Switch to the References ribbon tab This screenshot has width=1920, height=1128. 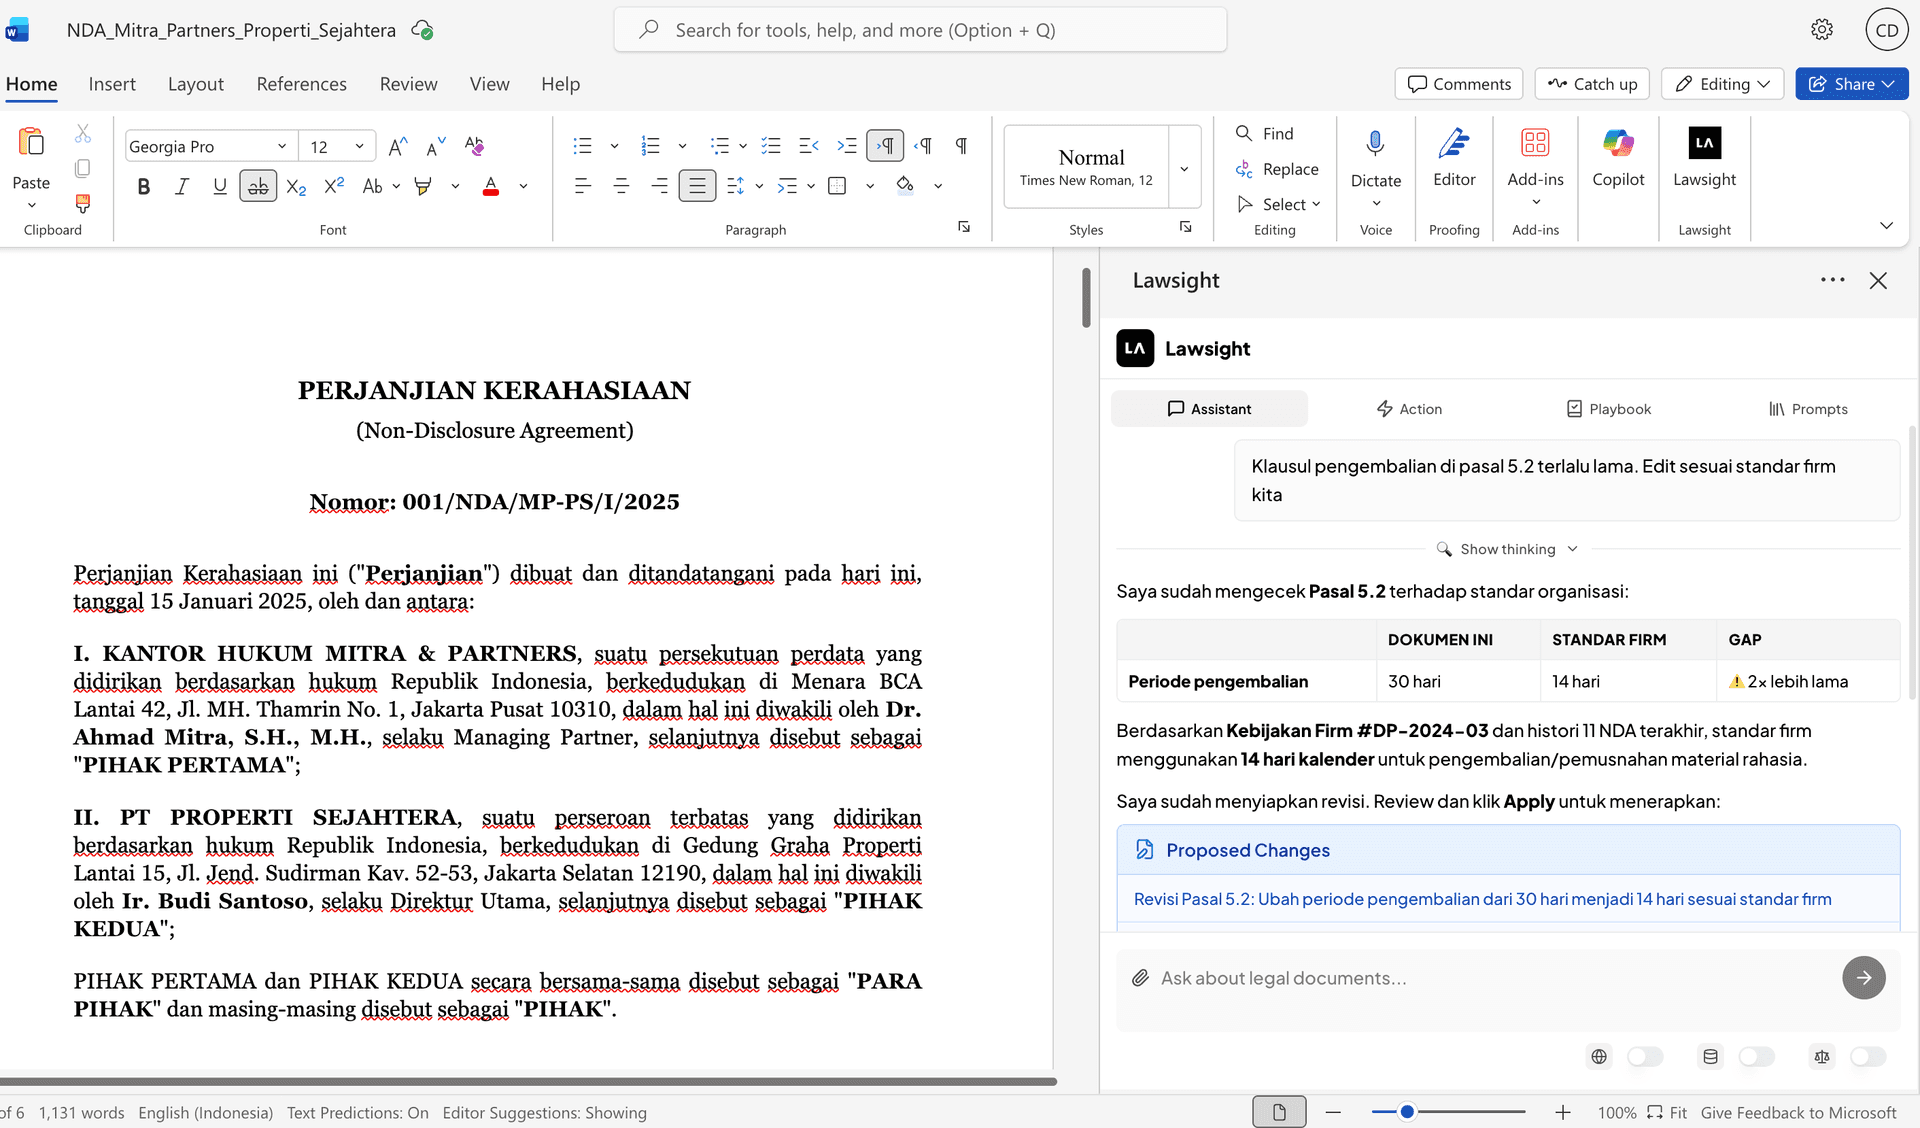[301, 84]
